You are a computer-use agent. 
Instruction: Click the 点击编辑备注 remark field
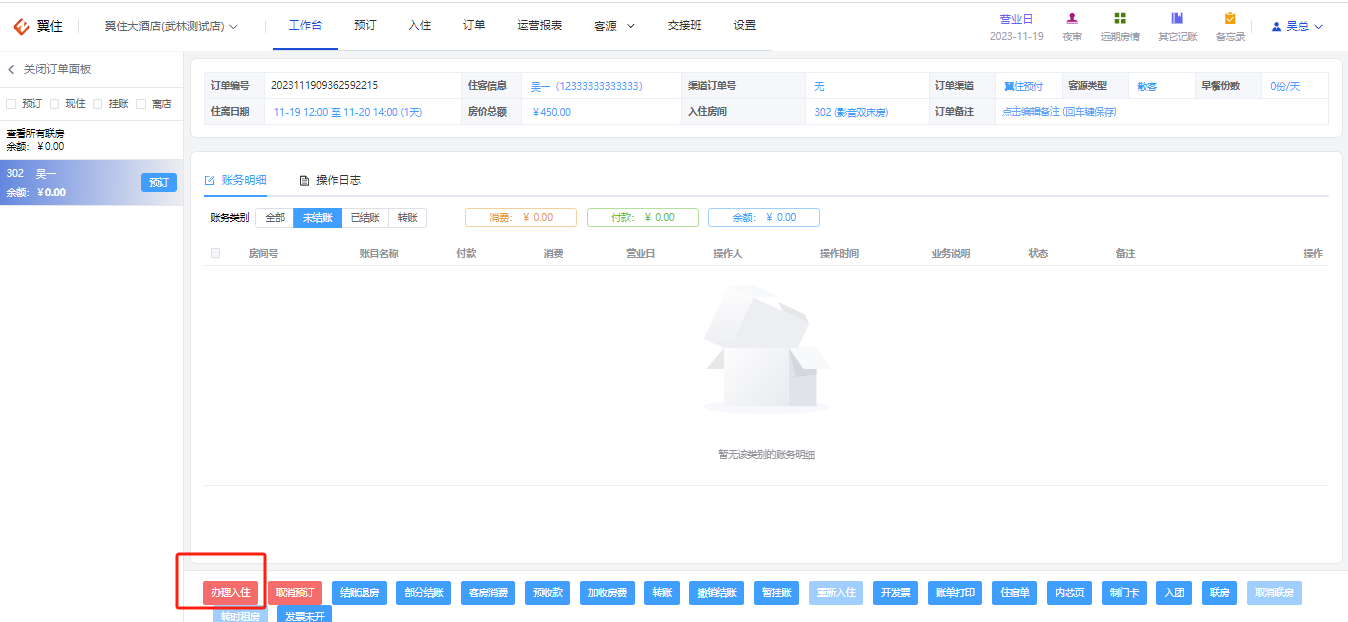[1059, 112]
